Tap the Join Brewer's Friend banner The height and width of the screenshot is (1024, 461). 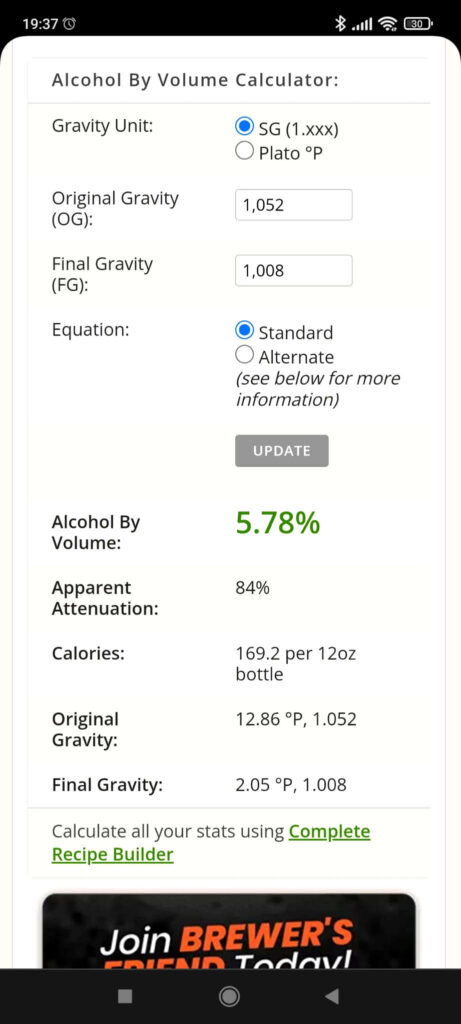229,931
